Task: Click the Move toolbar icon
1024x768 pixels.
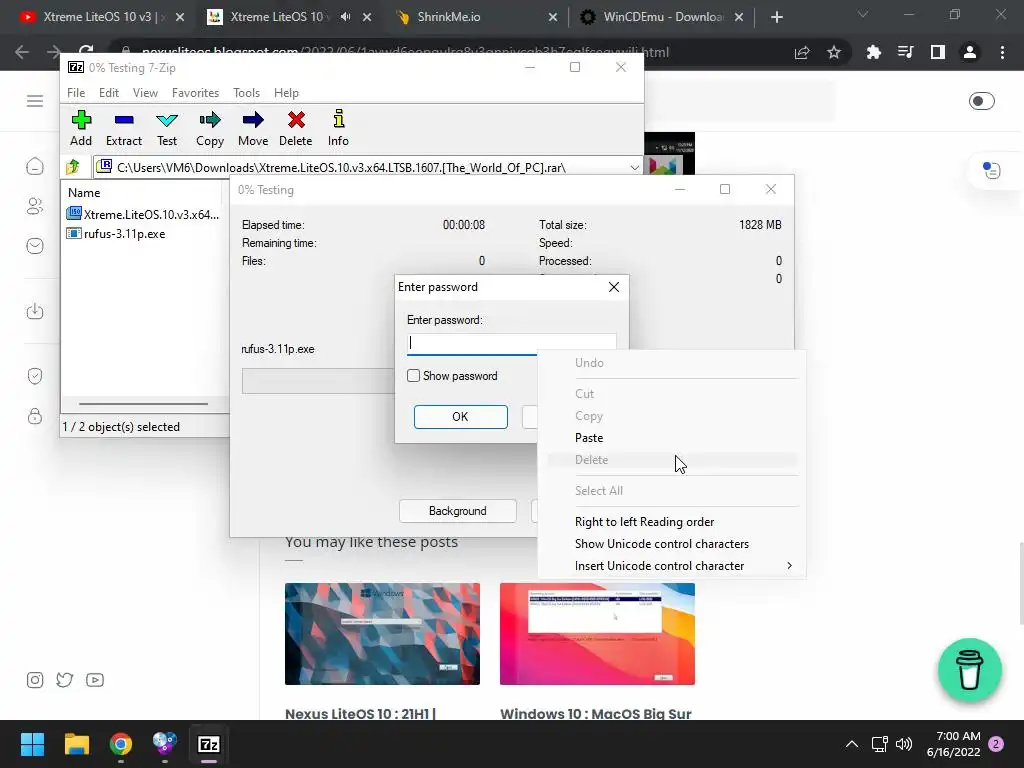Action: 253,129
